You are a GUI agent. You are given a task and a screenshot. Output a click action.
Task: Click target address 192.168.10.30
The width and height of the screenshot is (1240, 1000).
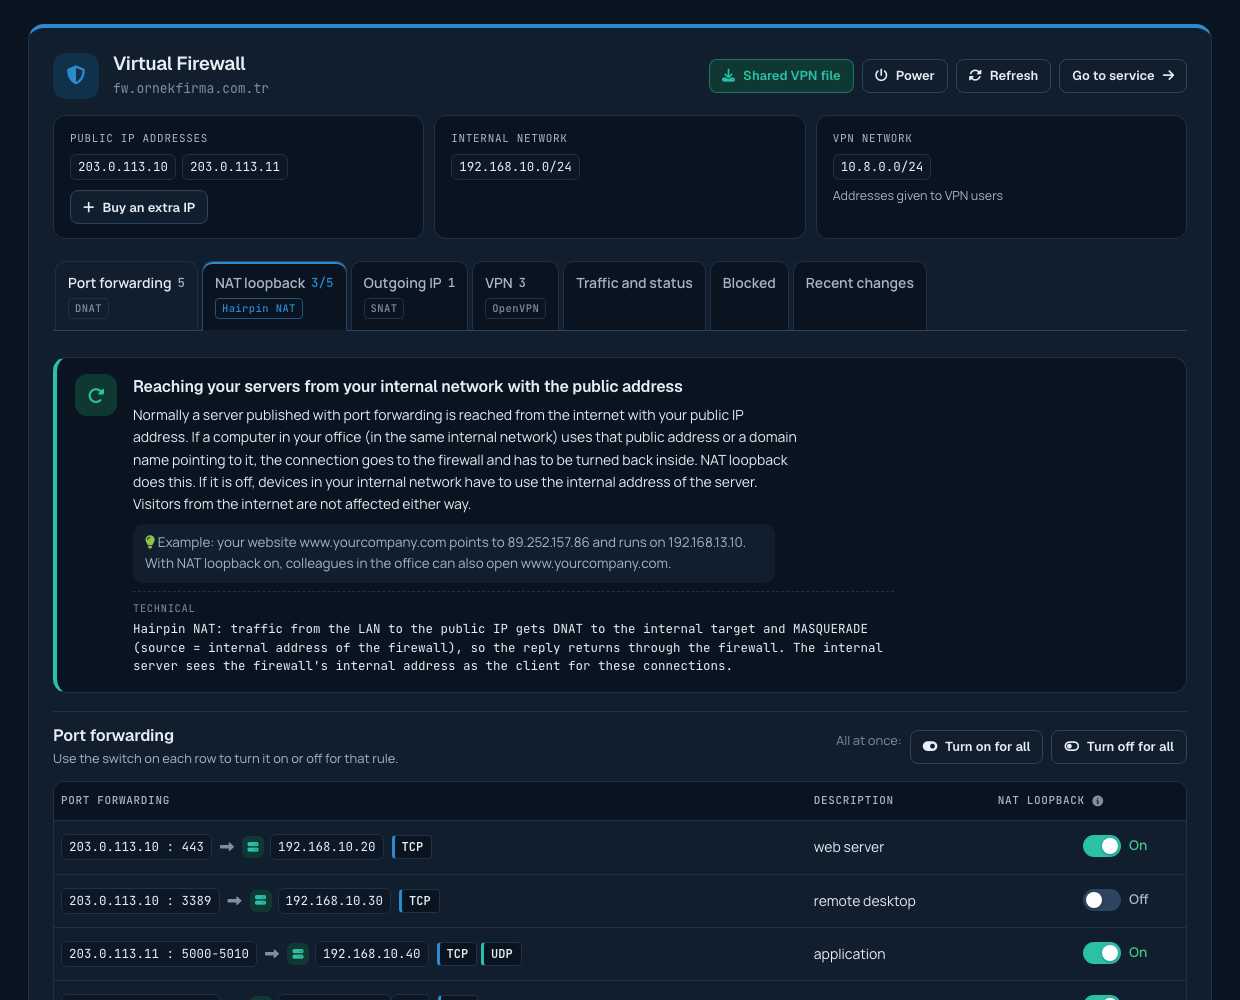tap(334, 901)
